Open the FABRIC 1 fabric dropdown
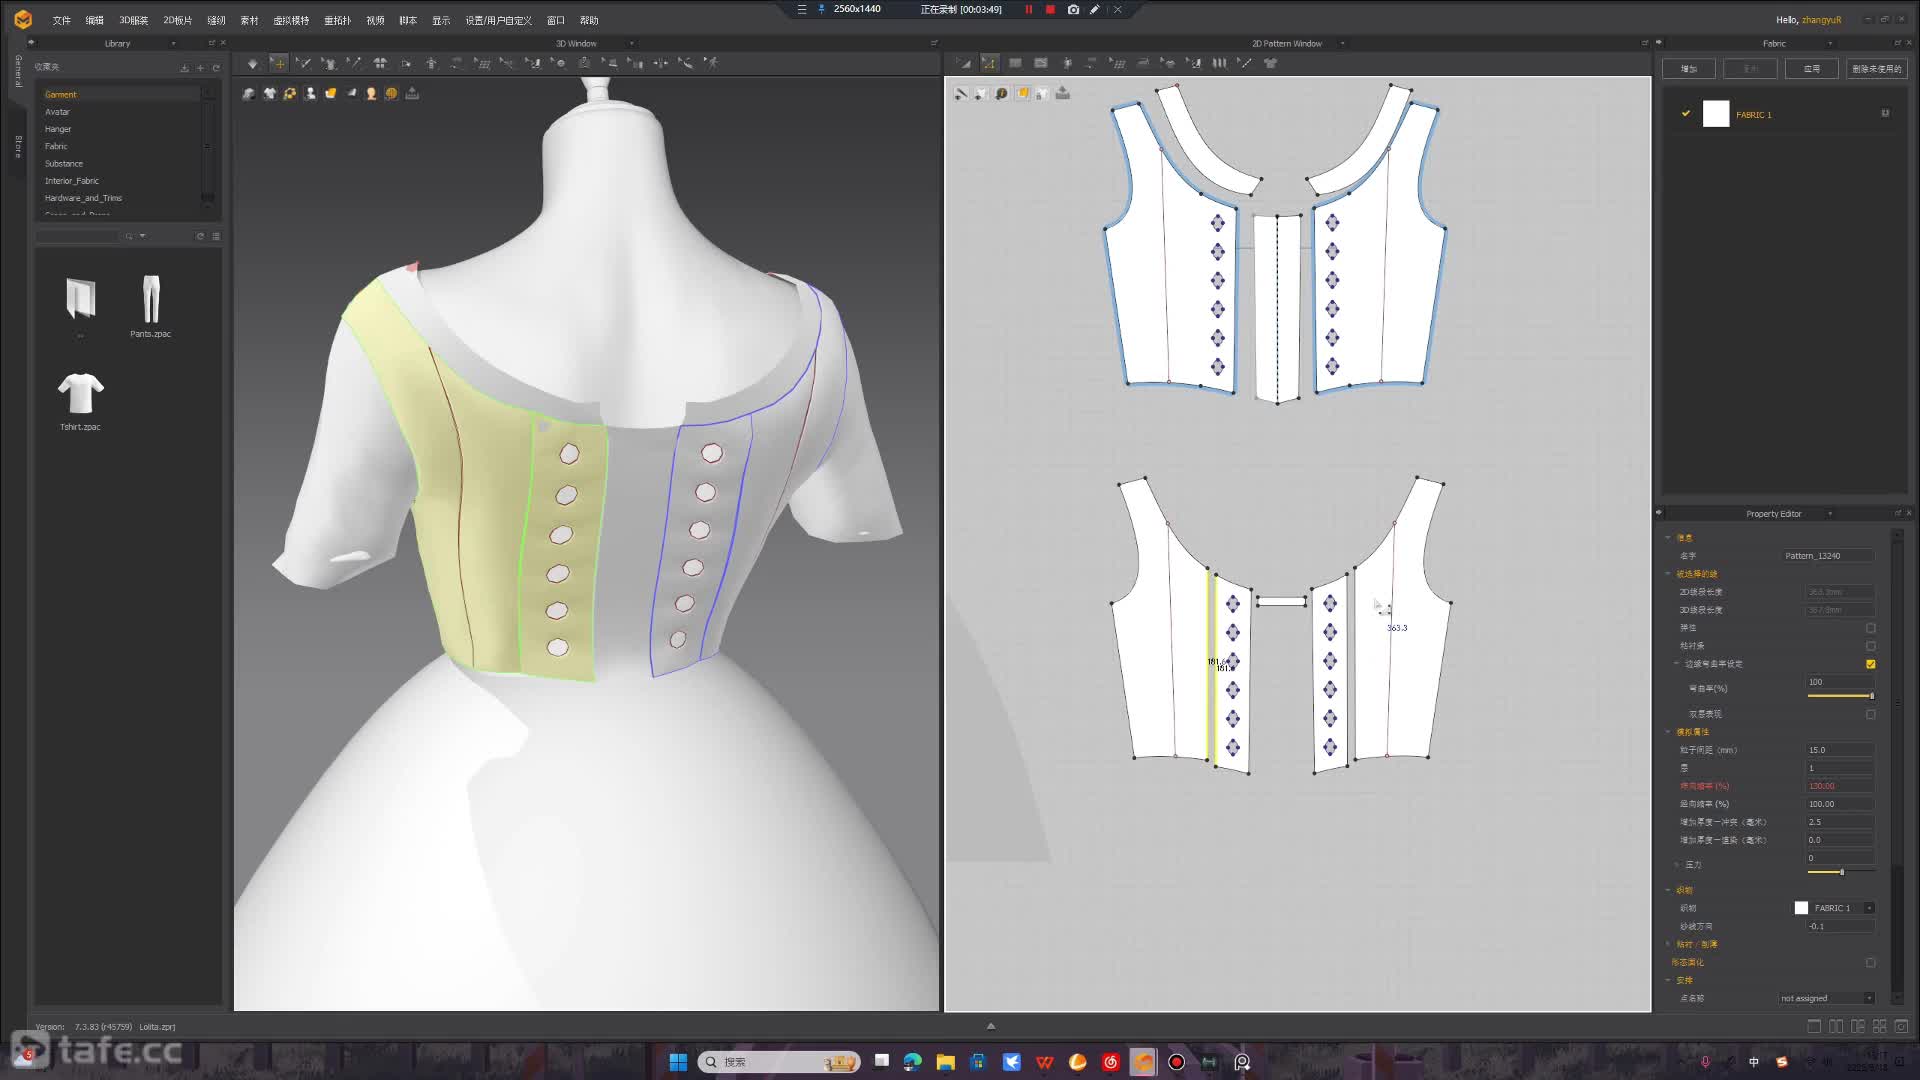 pos(1869,908)
